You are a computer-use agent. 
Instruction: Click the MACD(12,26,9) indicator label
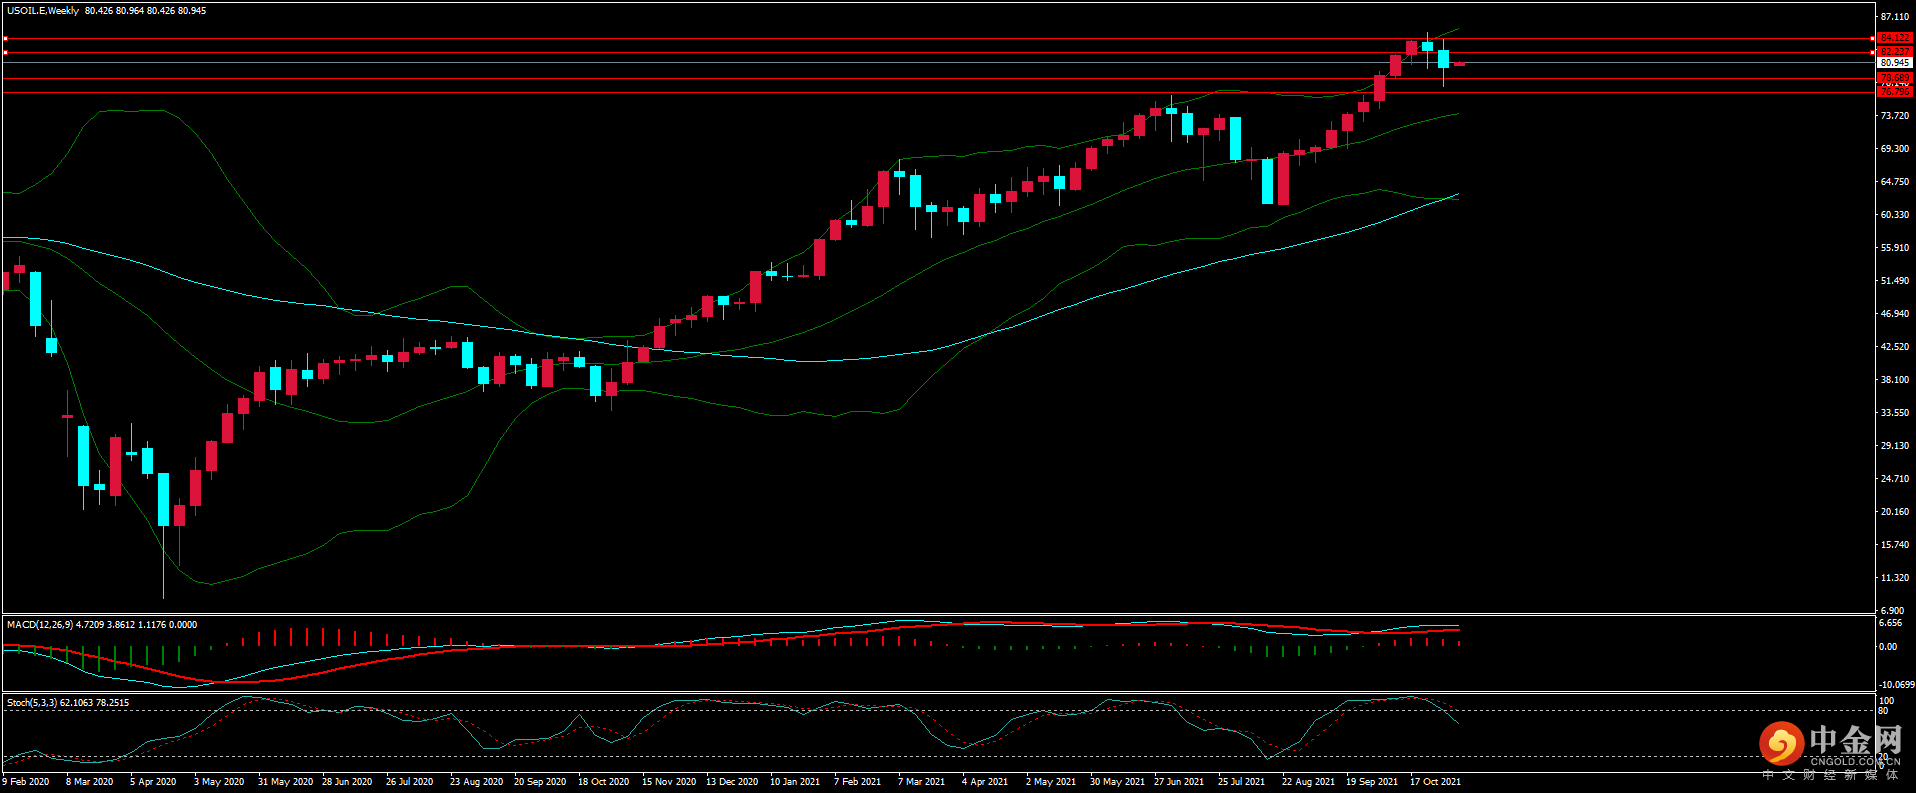click(x=40, y=624)
